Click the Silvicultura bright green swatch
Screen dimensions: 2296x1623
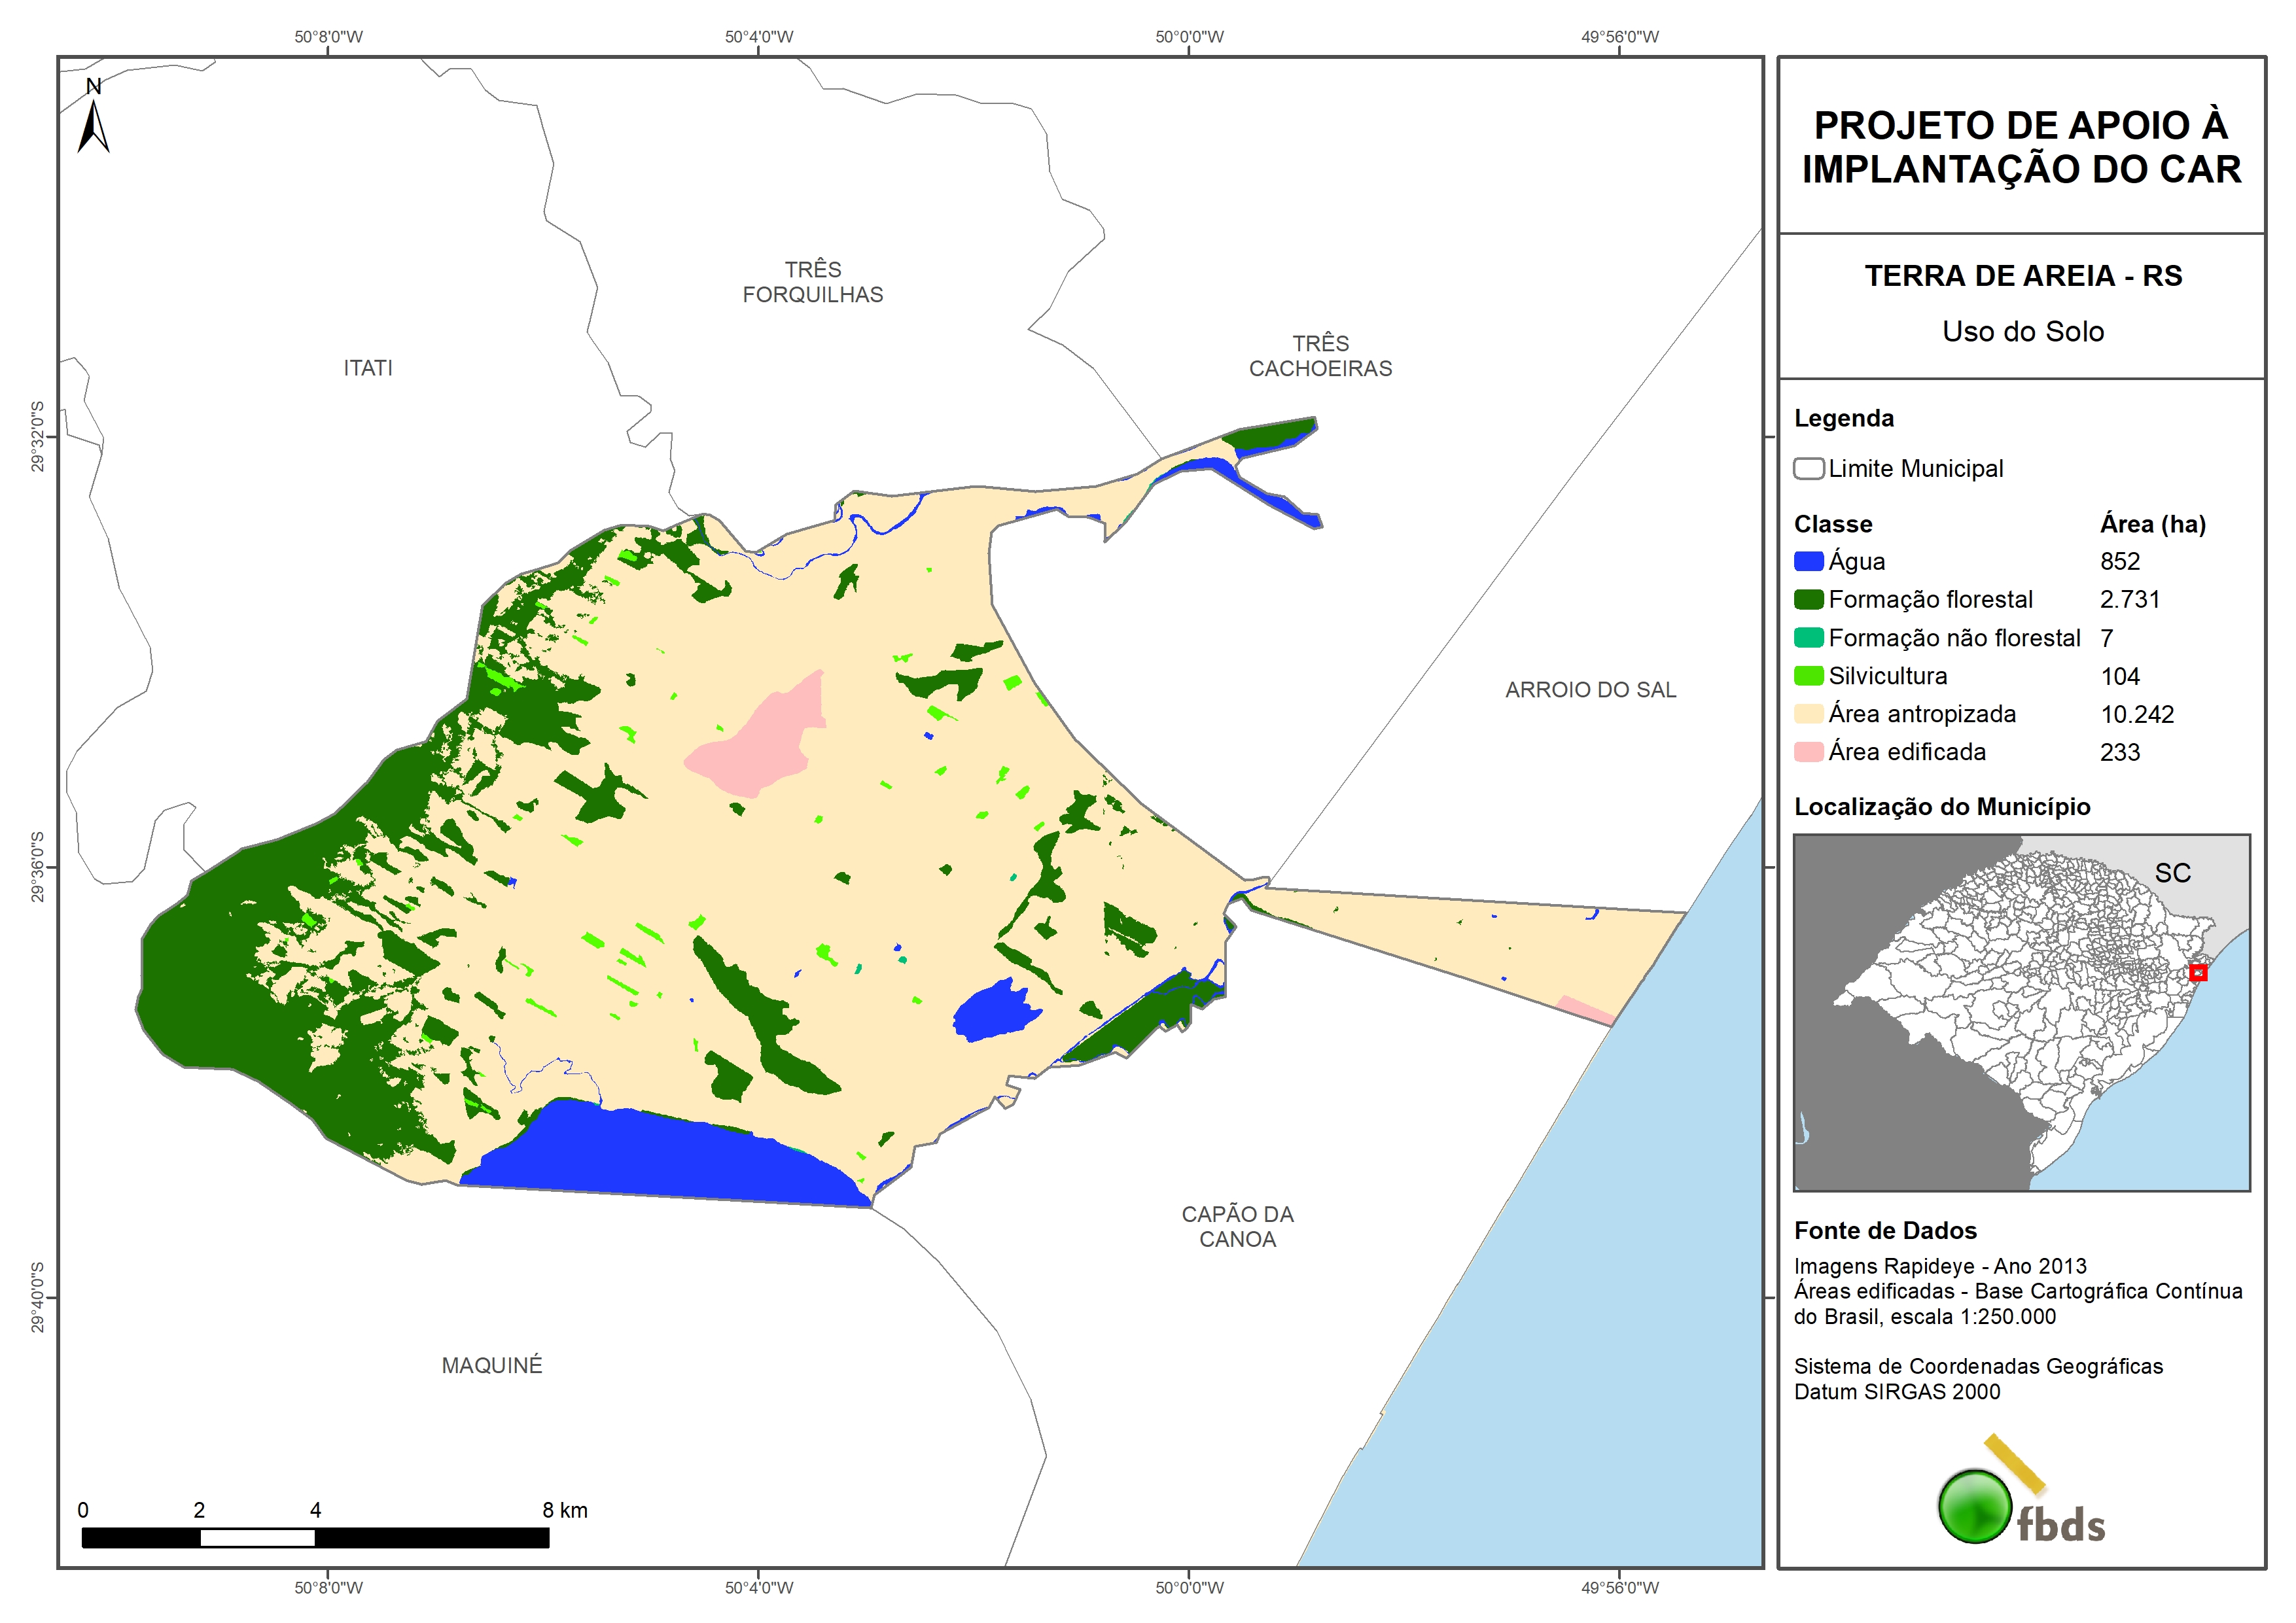coord(1808,676)
